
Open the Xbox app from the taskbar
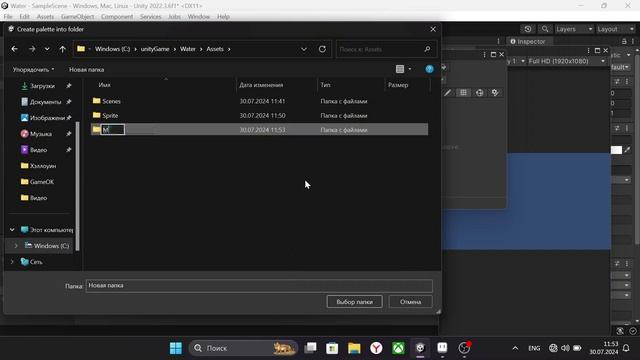398,348
